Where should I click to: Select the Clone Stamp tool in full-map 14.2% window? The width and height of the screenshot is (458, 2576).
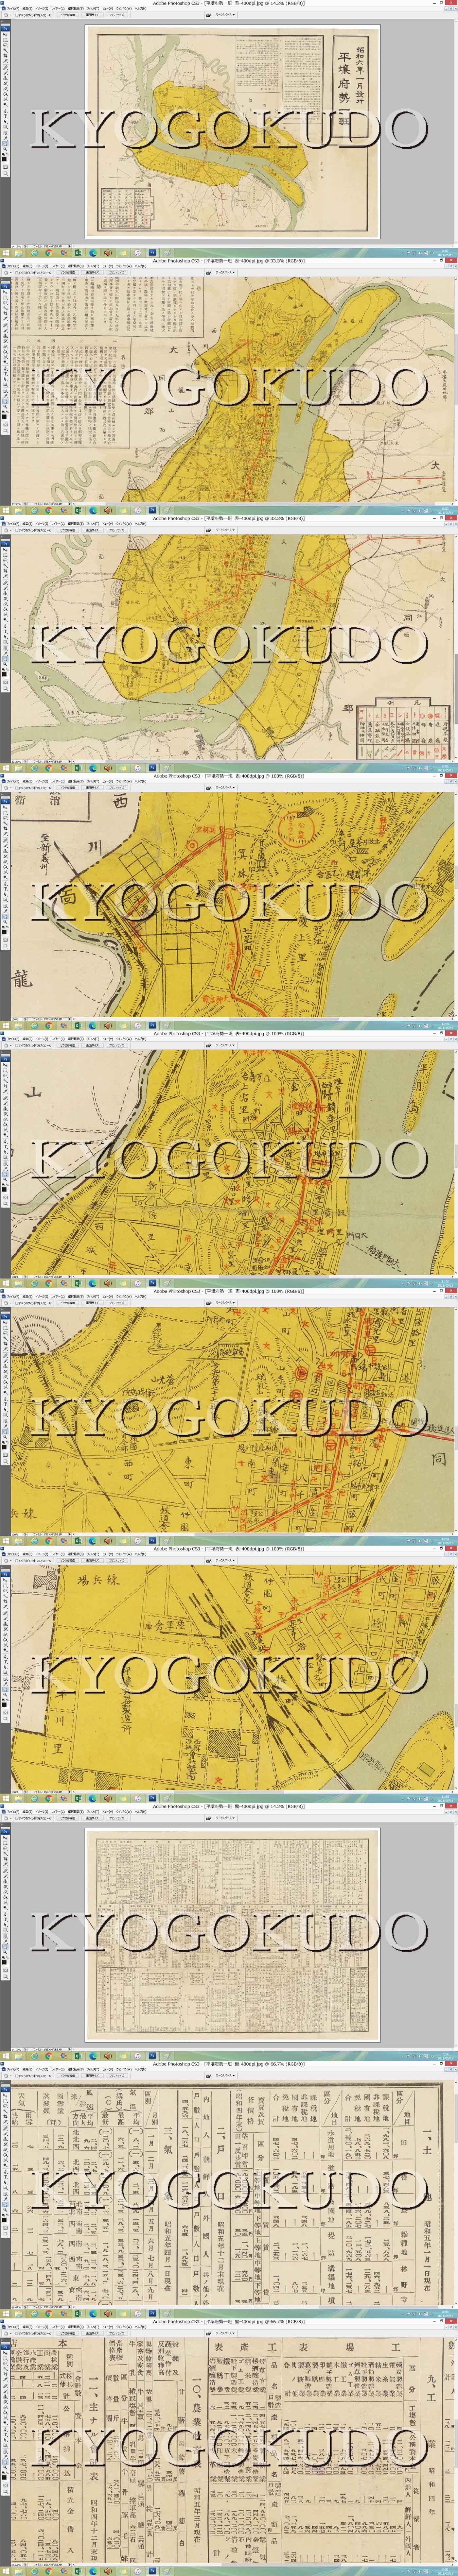[x=5, y=79]
